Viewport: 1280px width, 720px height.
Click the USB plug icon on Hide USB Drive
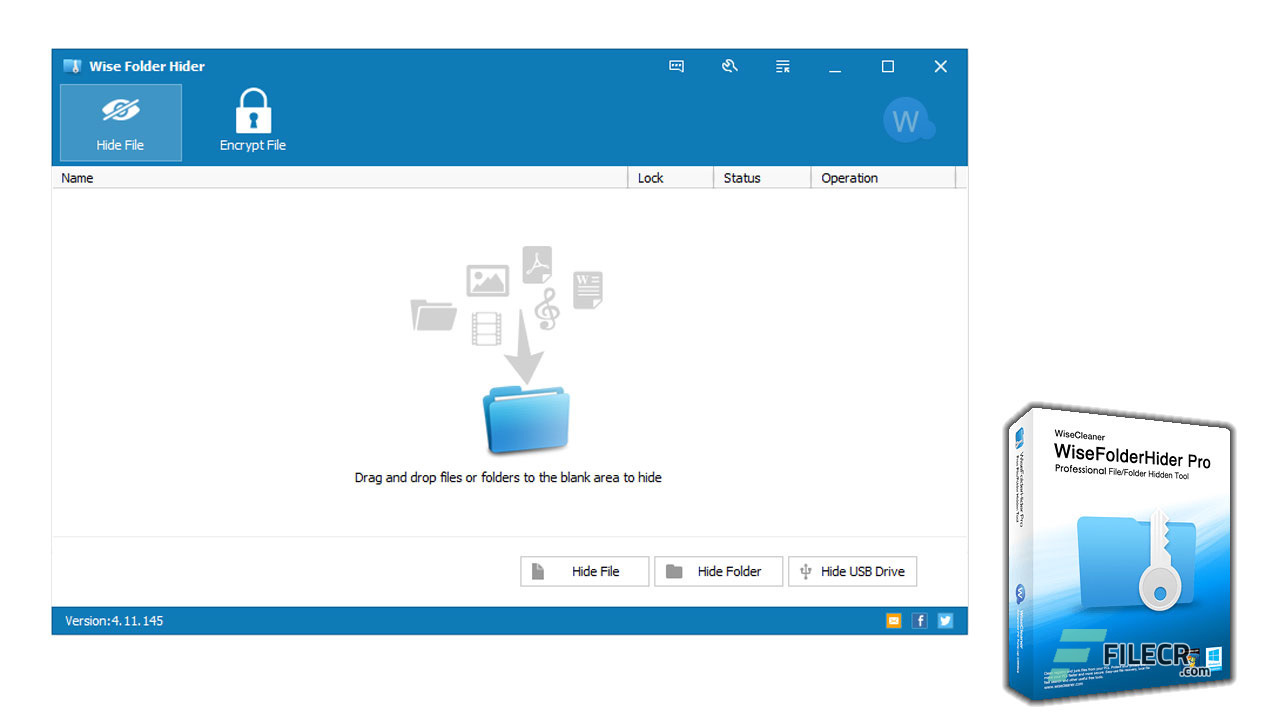point(806,571)
